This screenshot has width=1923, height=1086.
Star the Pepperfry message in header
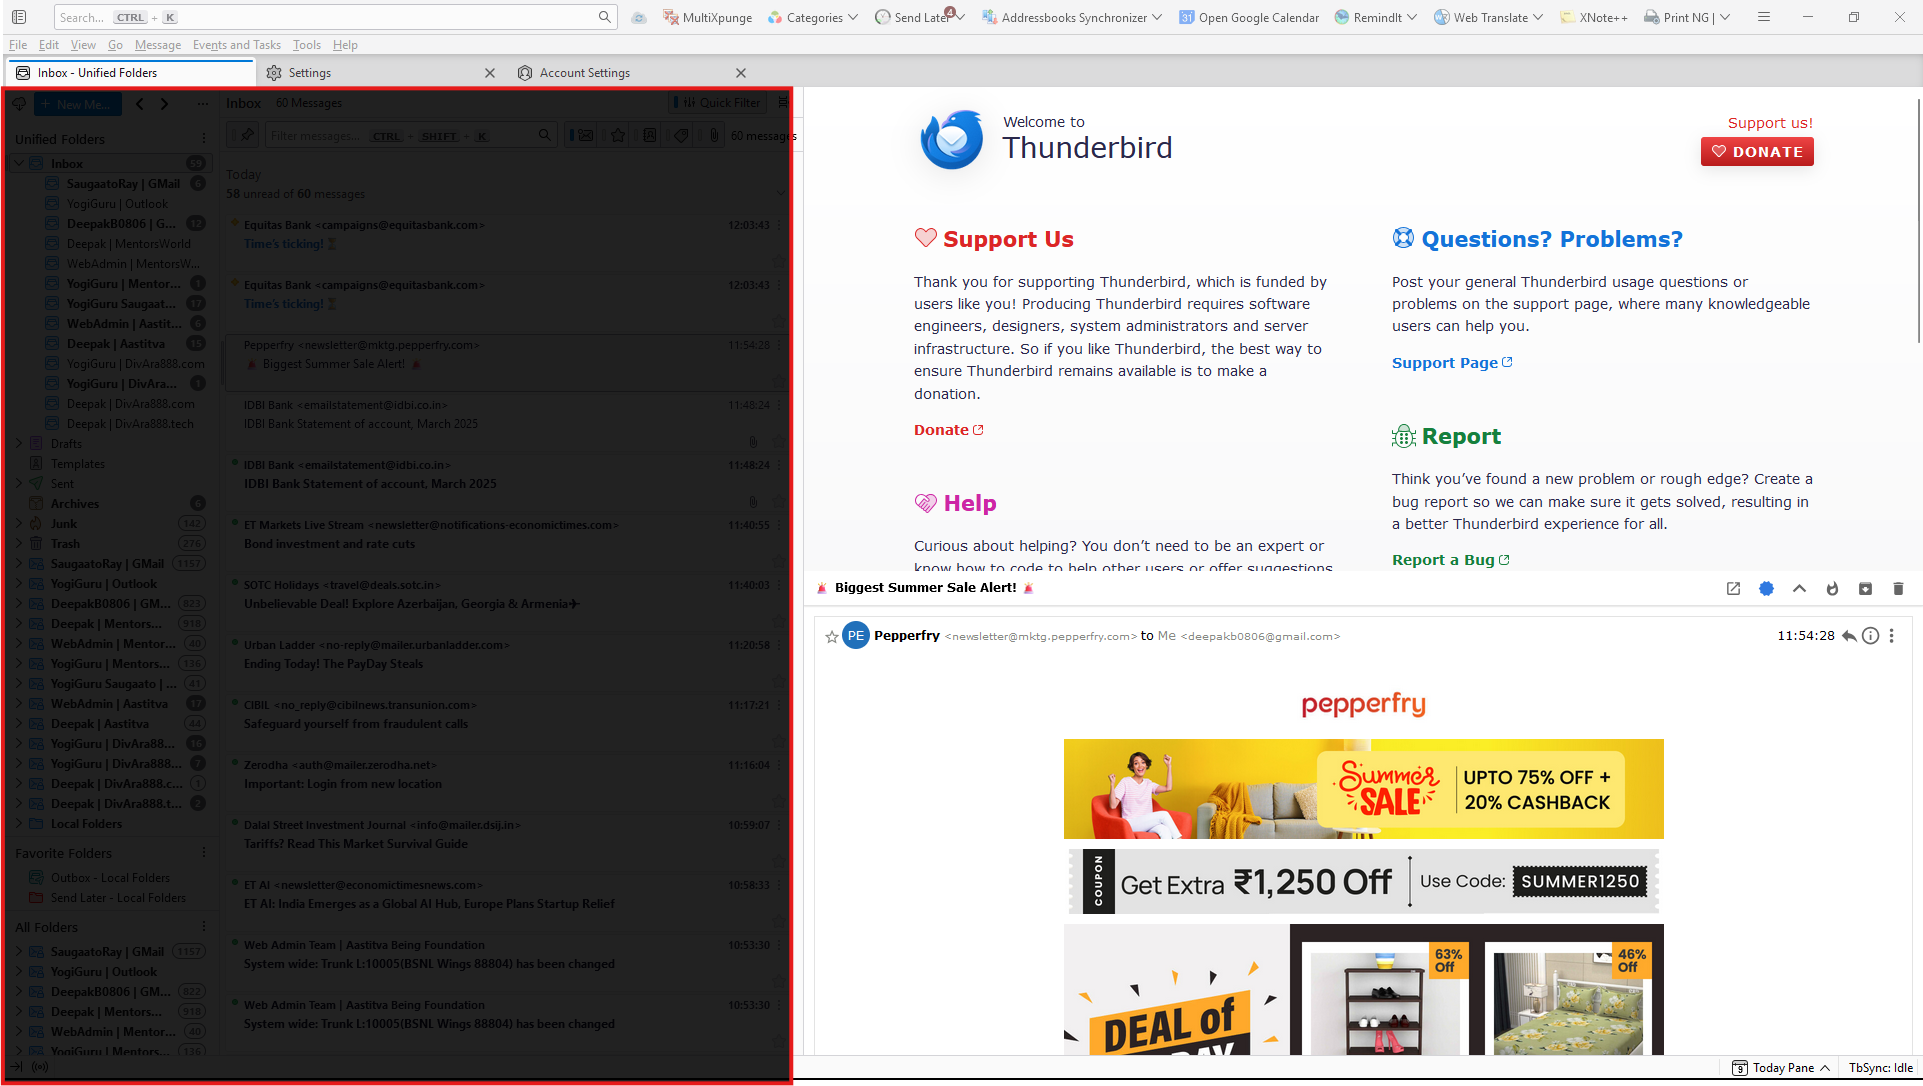831,636
